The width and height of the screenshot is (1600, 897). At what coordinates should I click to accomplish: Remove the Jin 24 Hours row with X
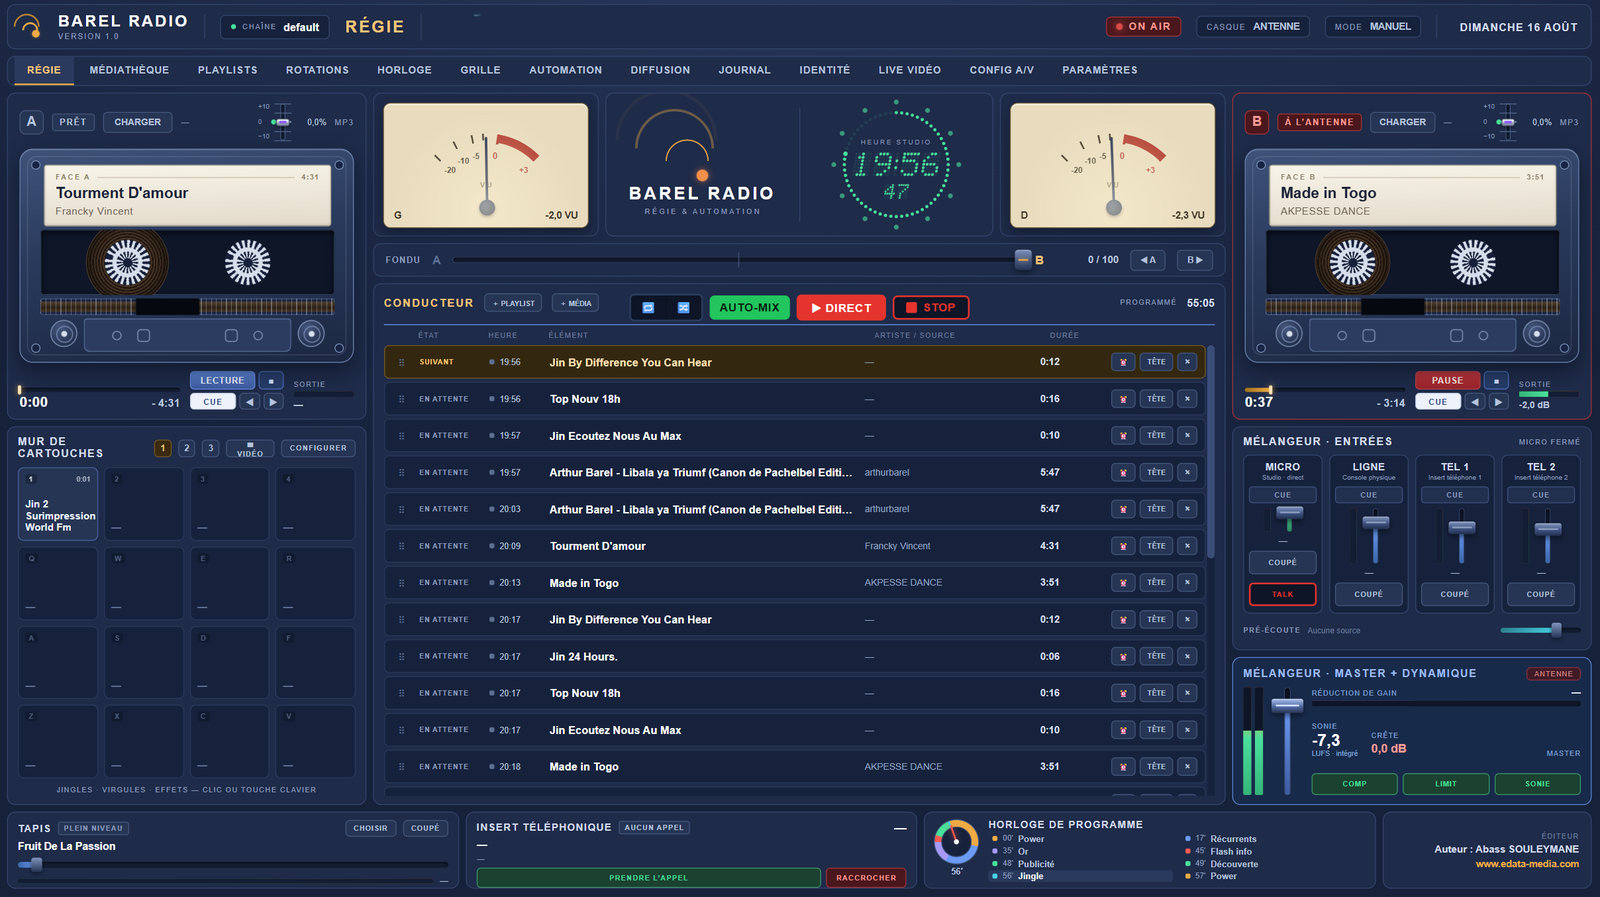click(1187, 656)
